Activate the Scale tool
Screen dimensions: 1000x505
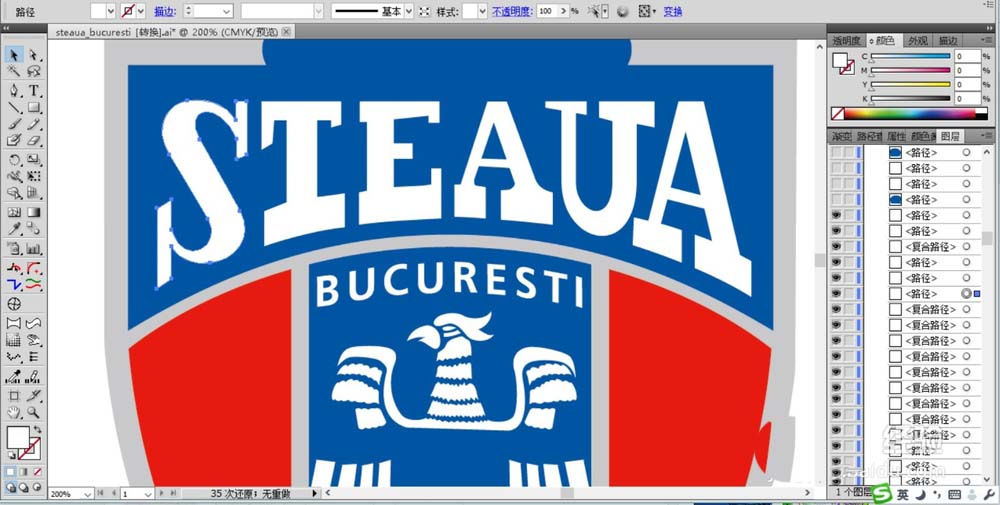click(34, 159)
